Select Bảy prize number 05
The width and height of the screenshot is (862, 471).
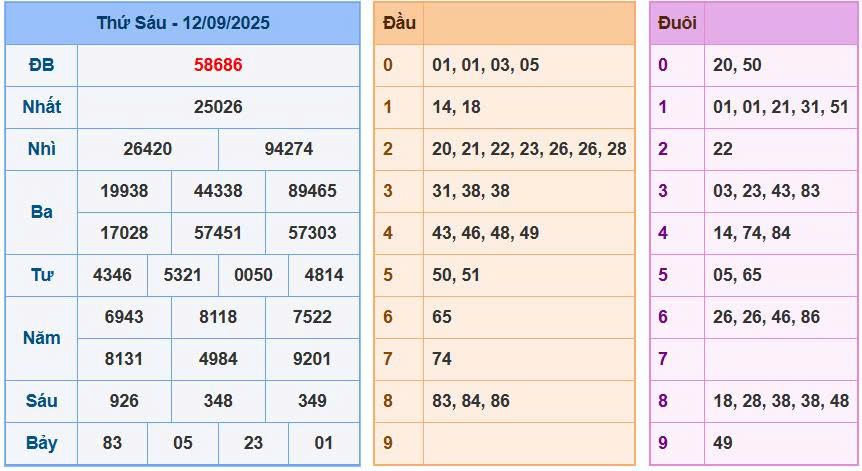(183, 443)
